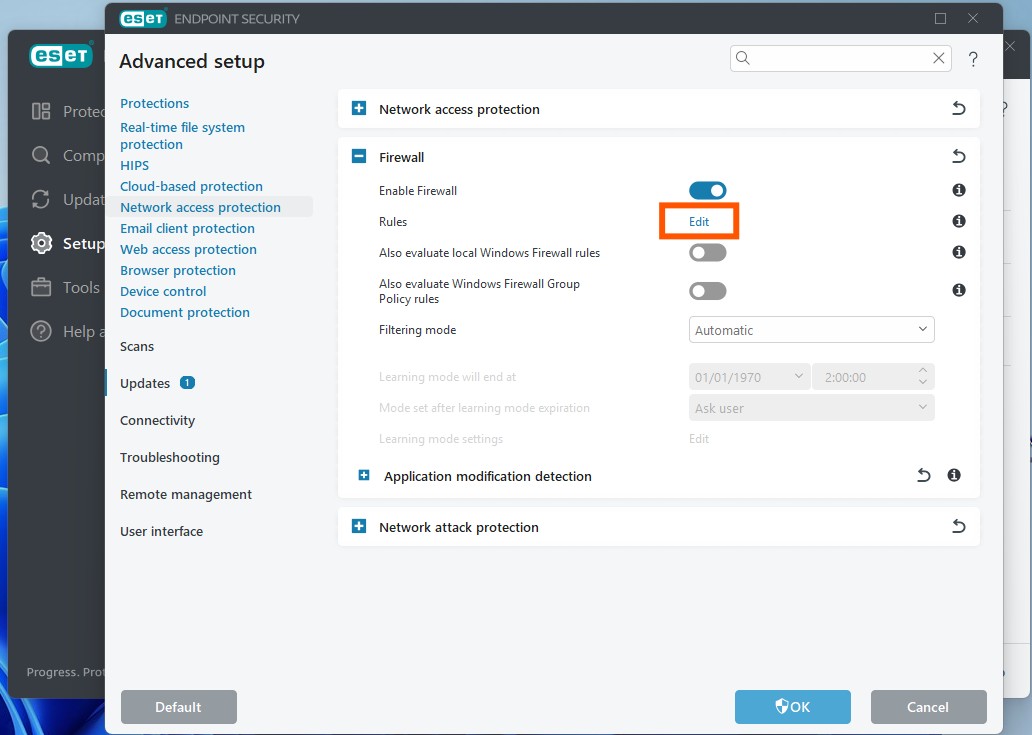Select Updates in the left sidebar
Viewport: 1032px width, 735px height.
click(145, 383)
